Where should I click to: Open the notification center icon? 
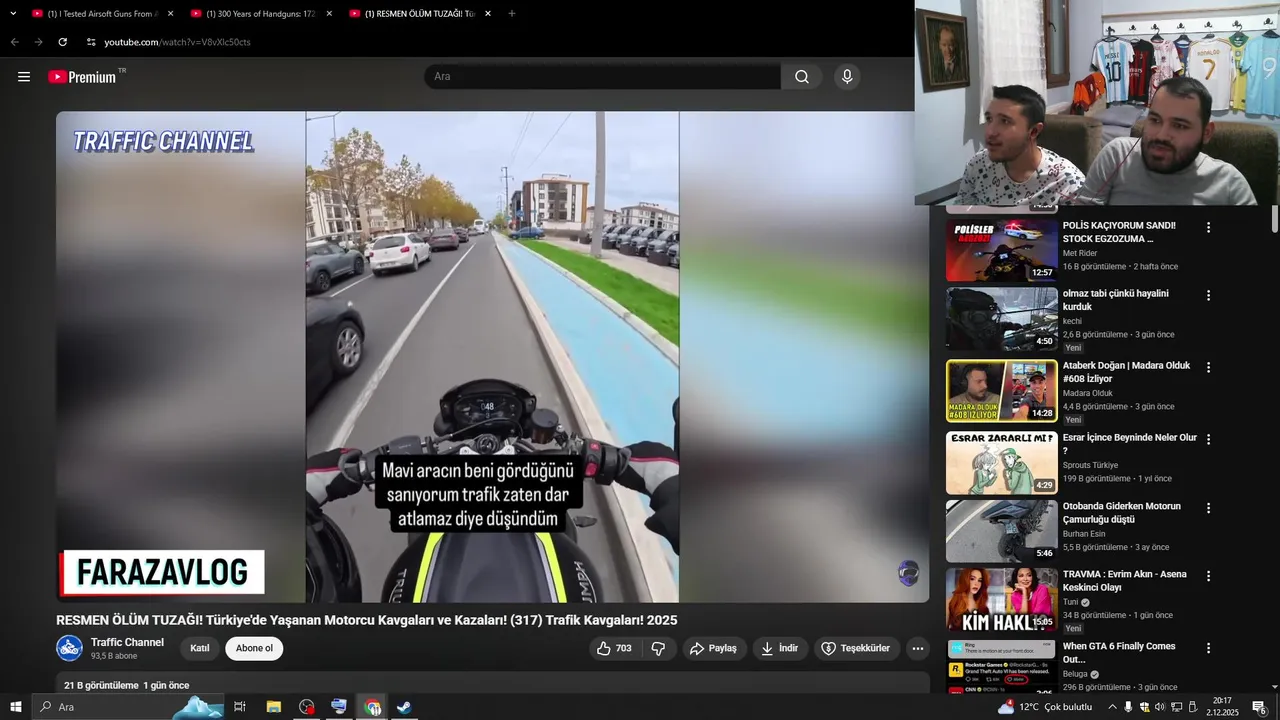click(x=1259, y=707)
